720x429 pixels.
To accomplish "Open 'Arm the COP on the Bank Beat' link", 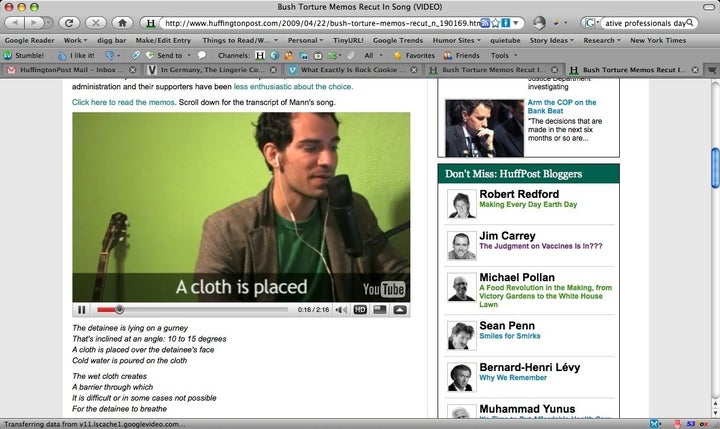I will 562,107.
